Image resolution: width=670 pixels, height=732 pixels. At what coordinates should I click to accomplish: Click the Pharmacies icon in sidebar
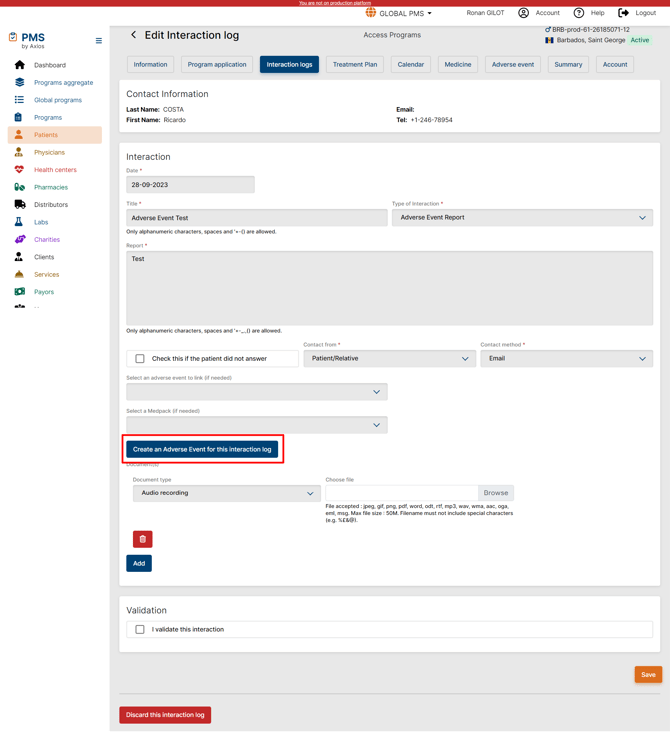click(19, 187)
